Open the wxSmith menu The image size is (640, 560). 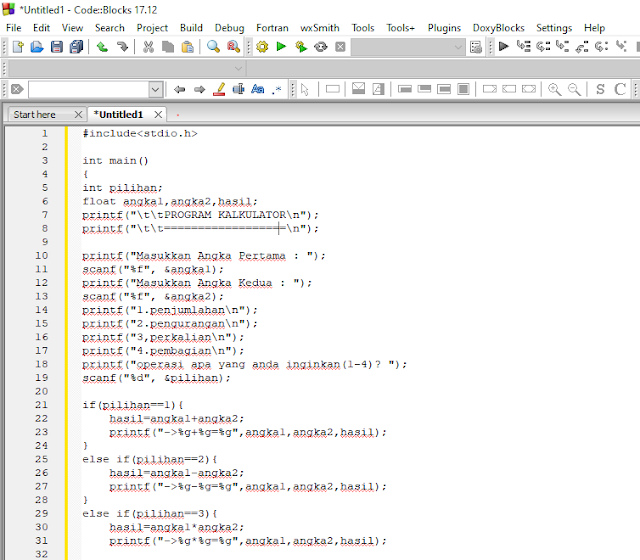pyautogui.click(x=320, y=28)
